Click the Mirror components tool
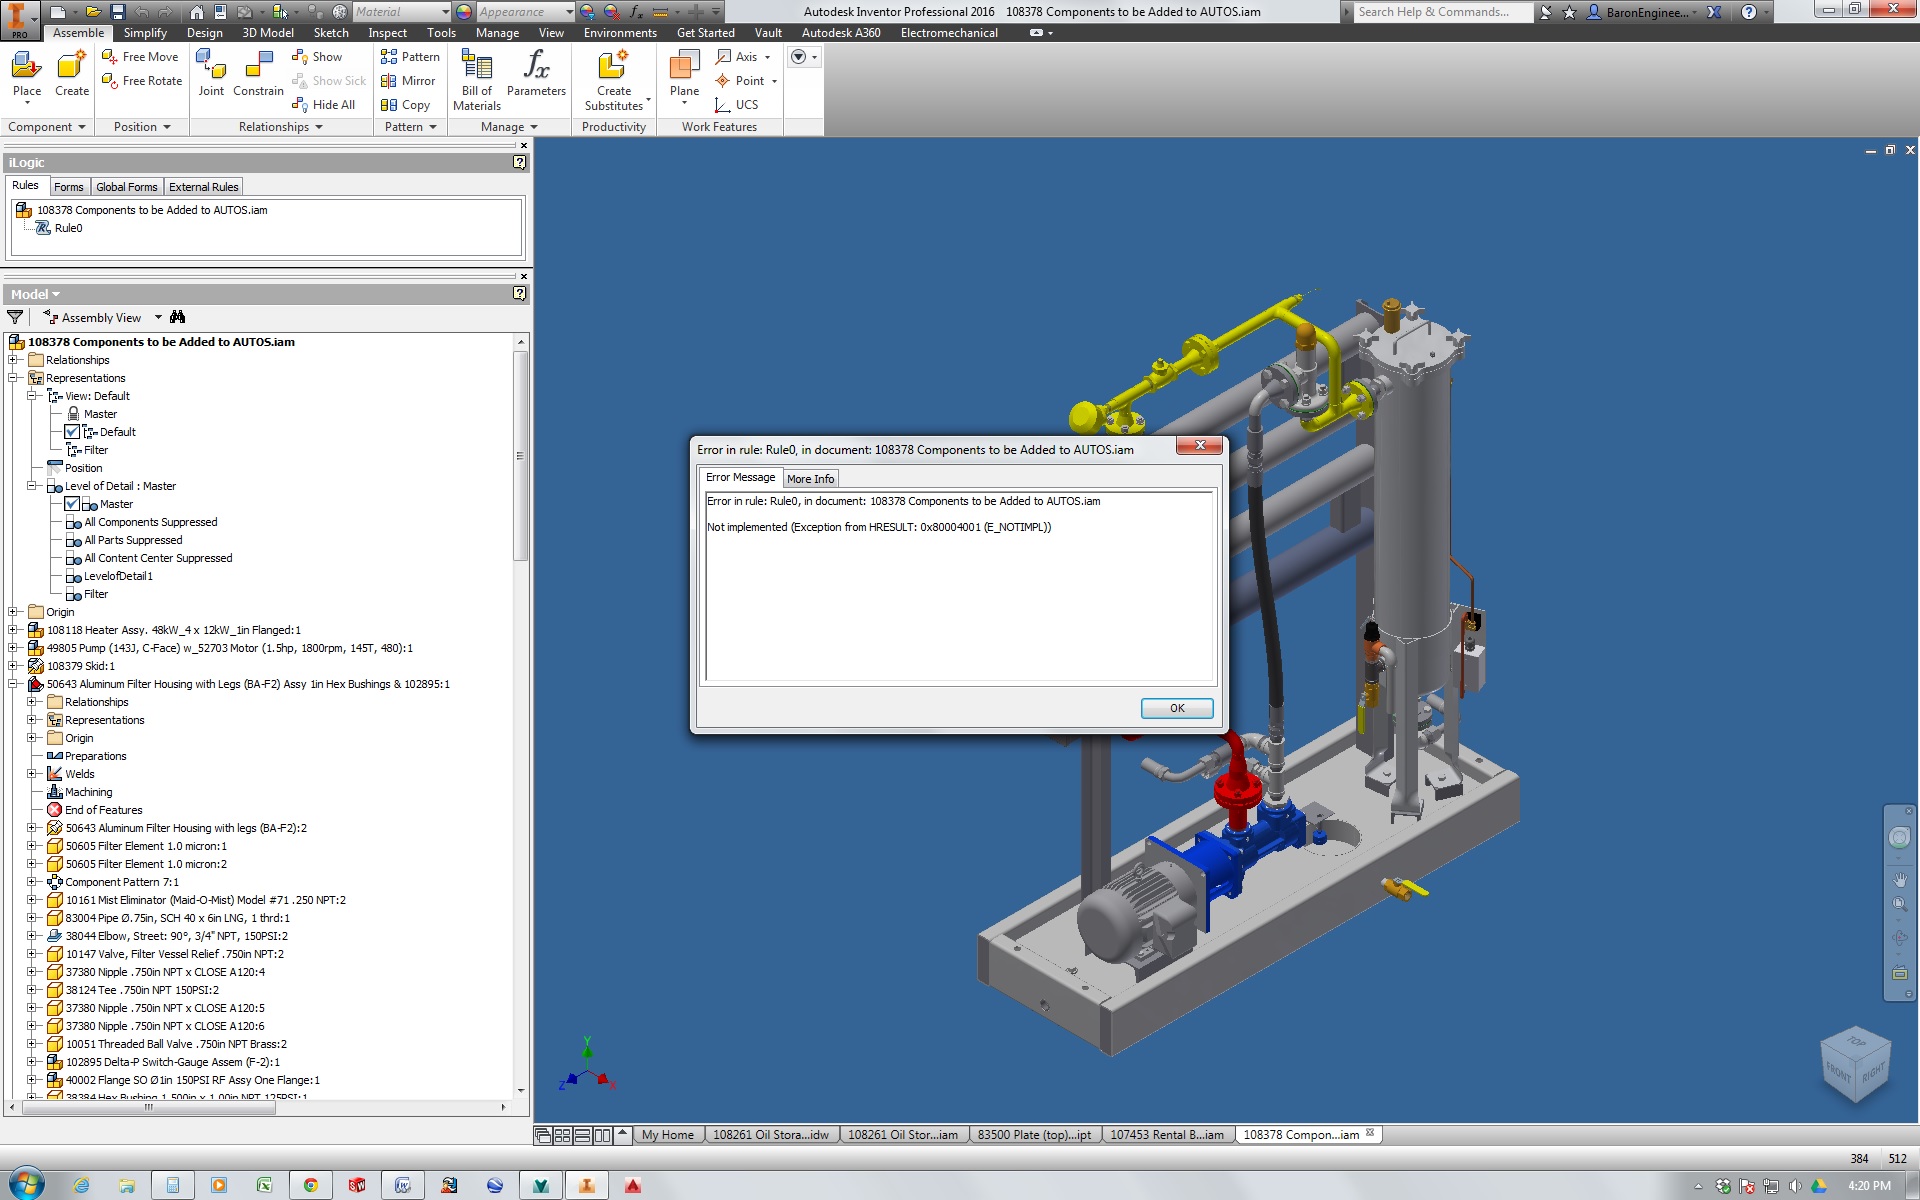Screen dimensions: 1920x1200 tap(408, 81)
